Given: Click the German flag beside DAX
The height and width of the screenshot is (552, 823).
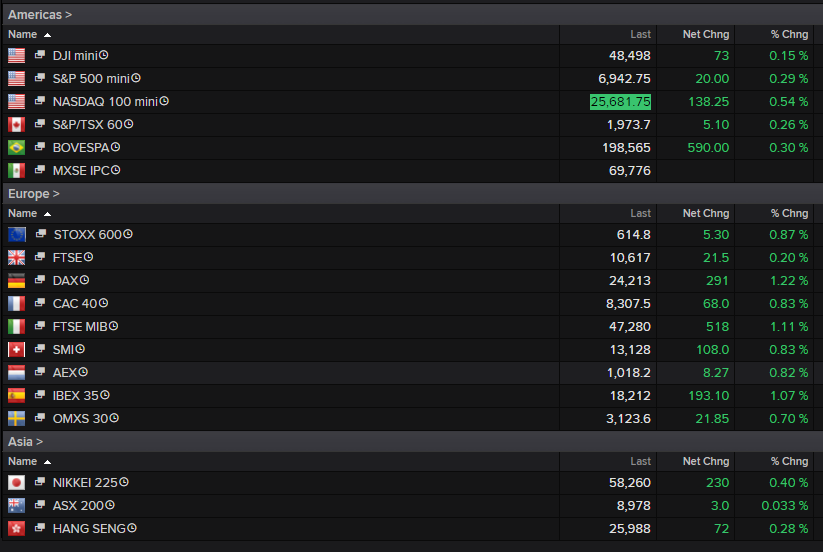Looking at the screenshot, I should coord(16,281).
